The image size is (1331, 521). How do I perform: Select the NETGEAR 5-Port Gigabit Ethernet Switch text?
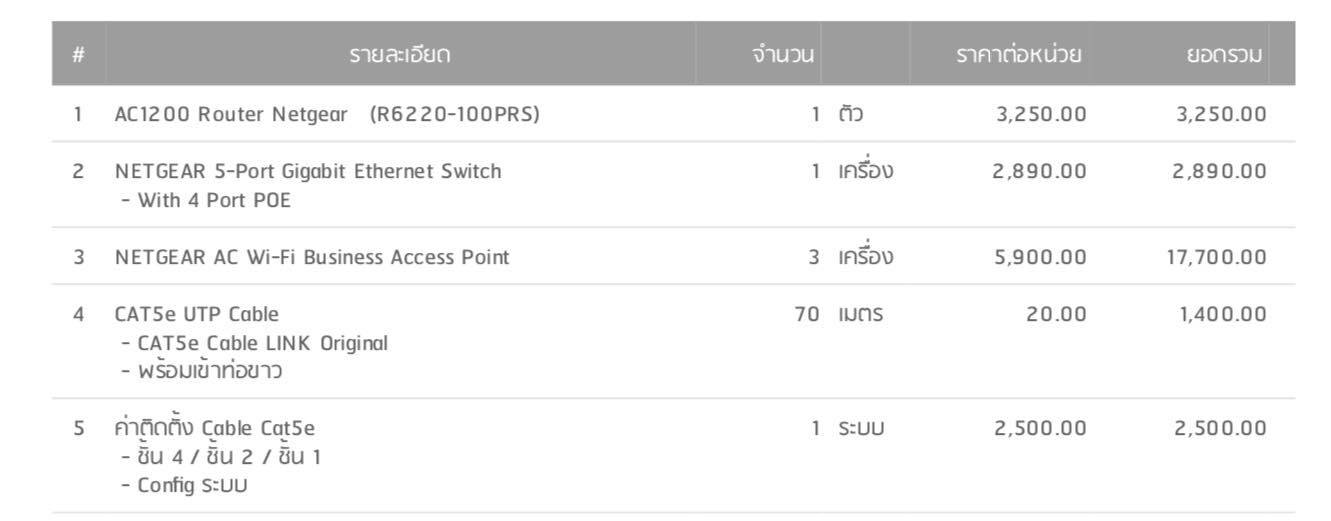coord(308,171)
